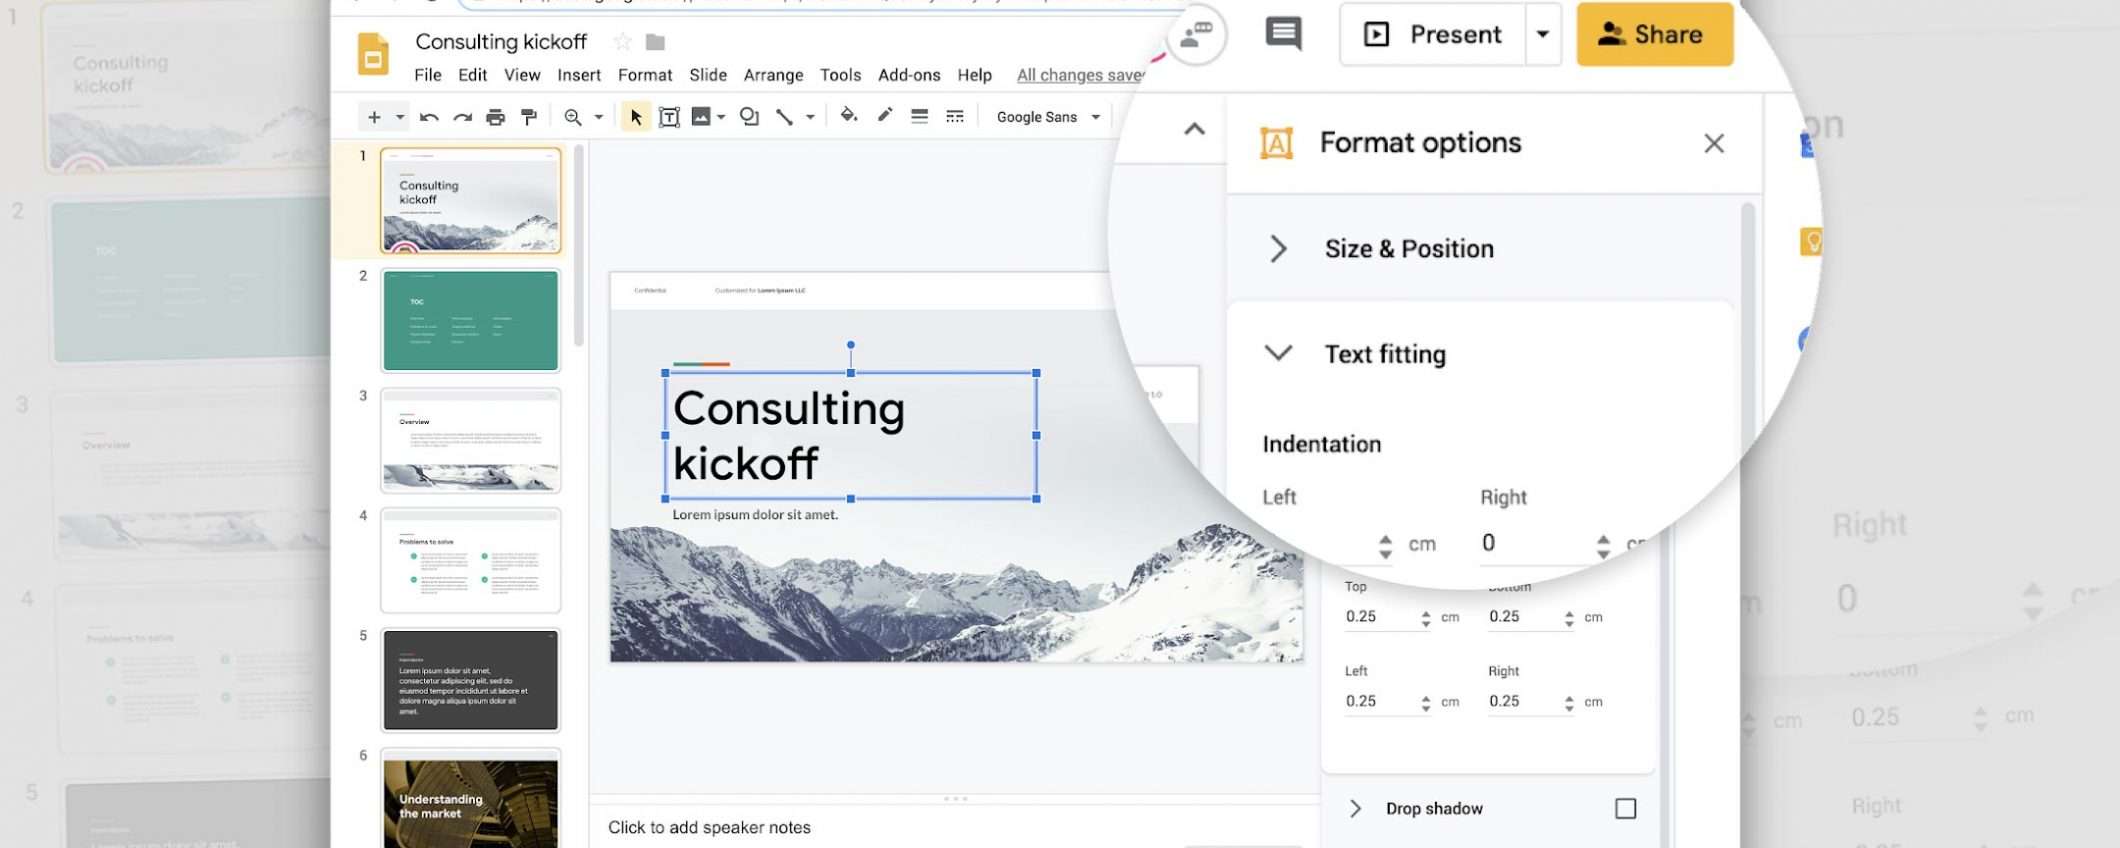This screenshot has width=2120, height=848.
Task: Open the Insert menu
Action: (579, 75)
